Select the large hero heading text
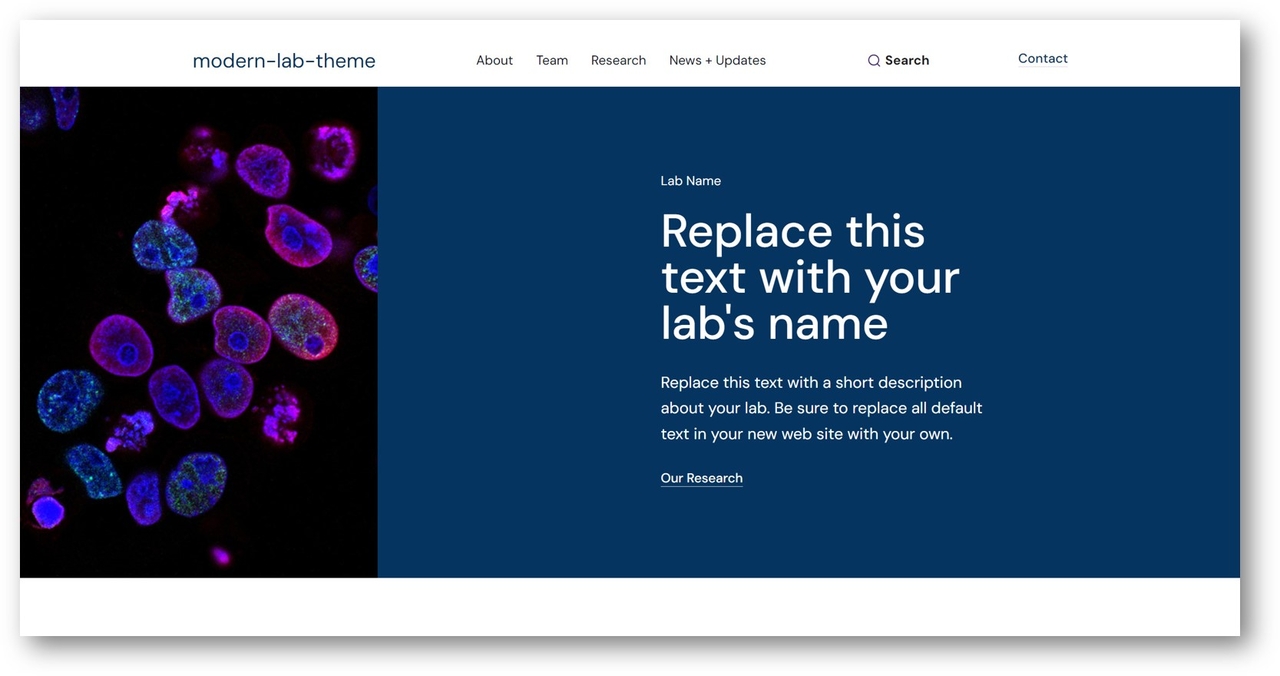Screen dimensions: 1280x676 point(810,278)
